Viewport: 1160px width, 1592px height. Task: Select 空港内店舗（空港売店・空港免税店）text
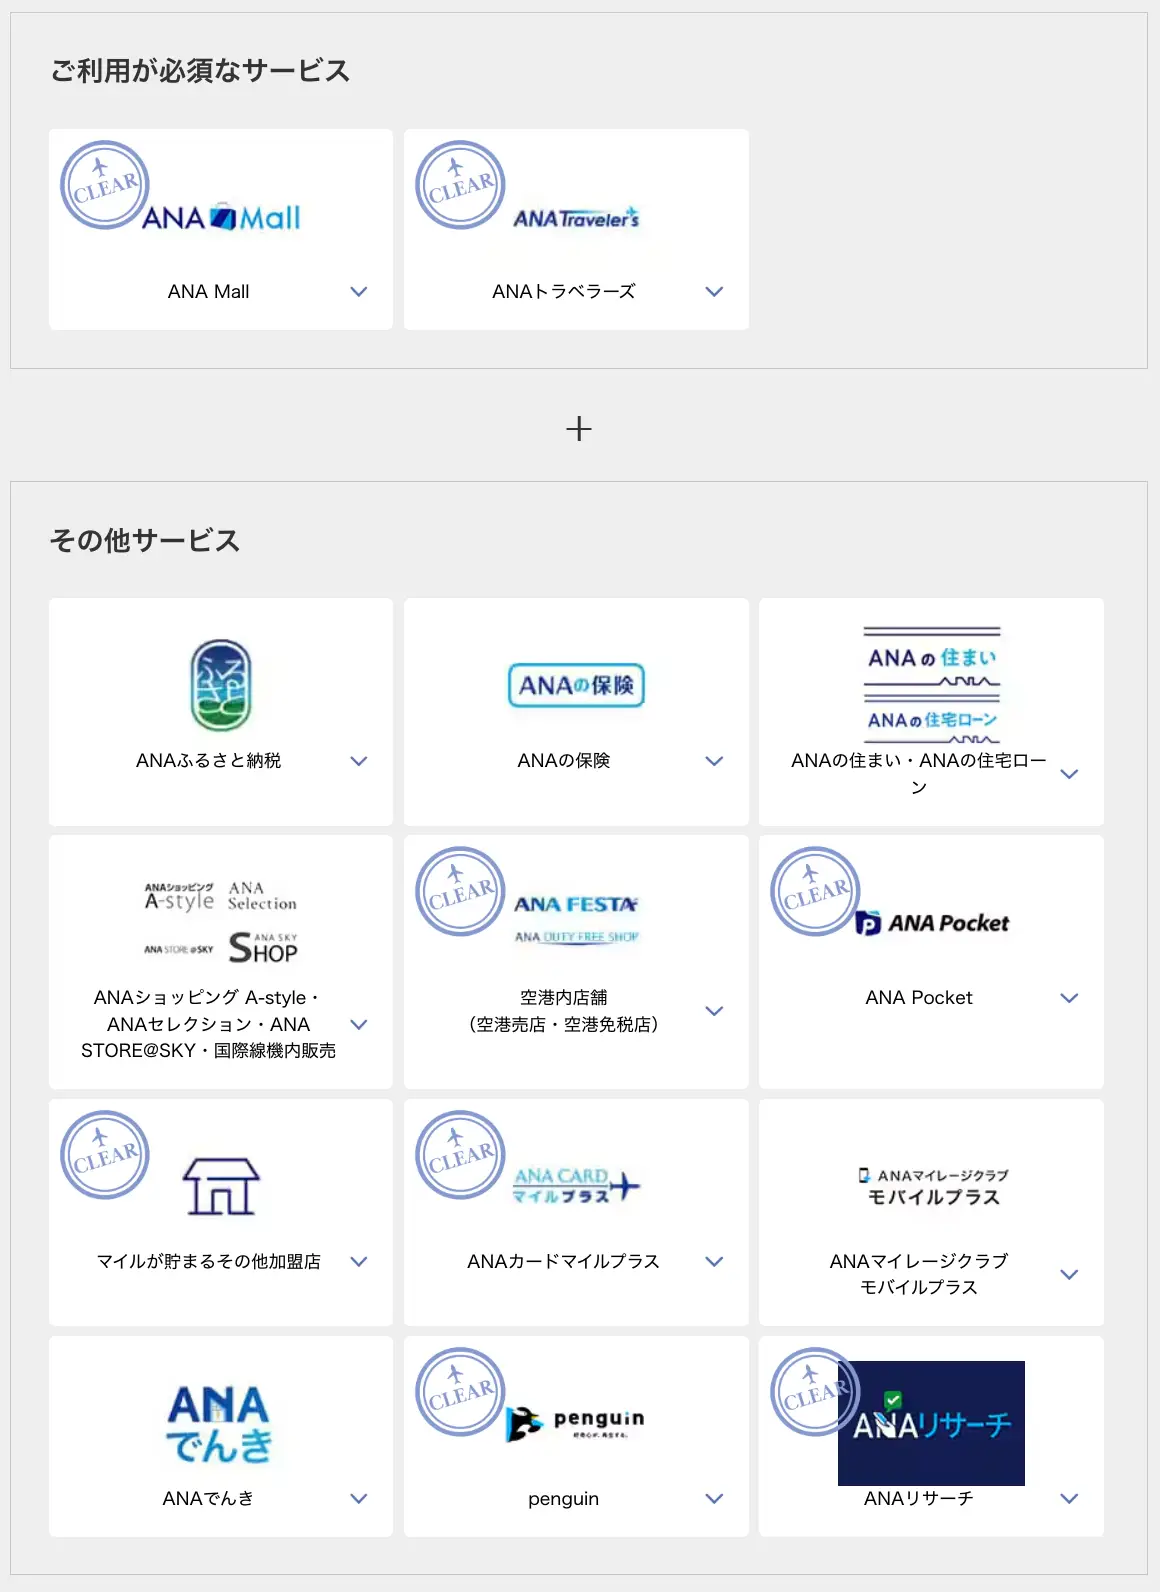point(564,1011)
